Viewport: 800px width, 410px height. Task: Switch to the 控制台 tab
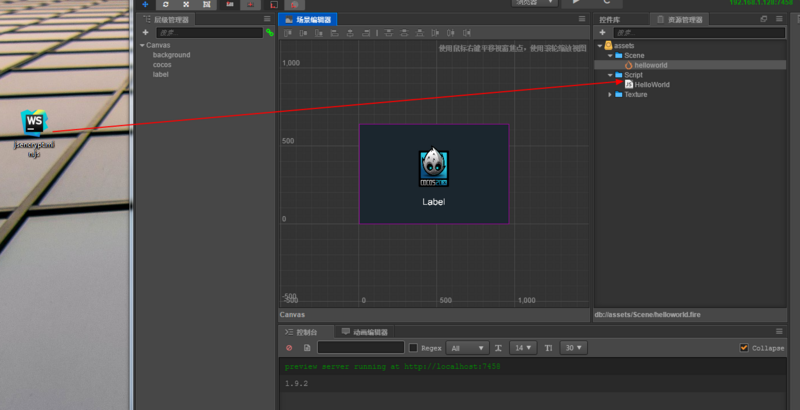(x=306, y=332)
